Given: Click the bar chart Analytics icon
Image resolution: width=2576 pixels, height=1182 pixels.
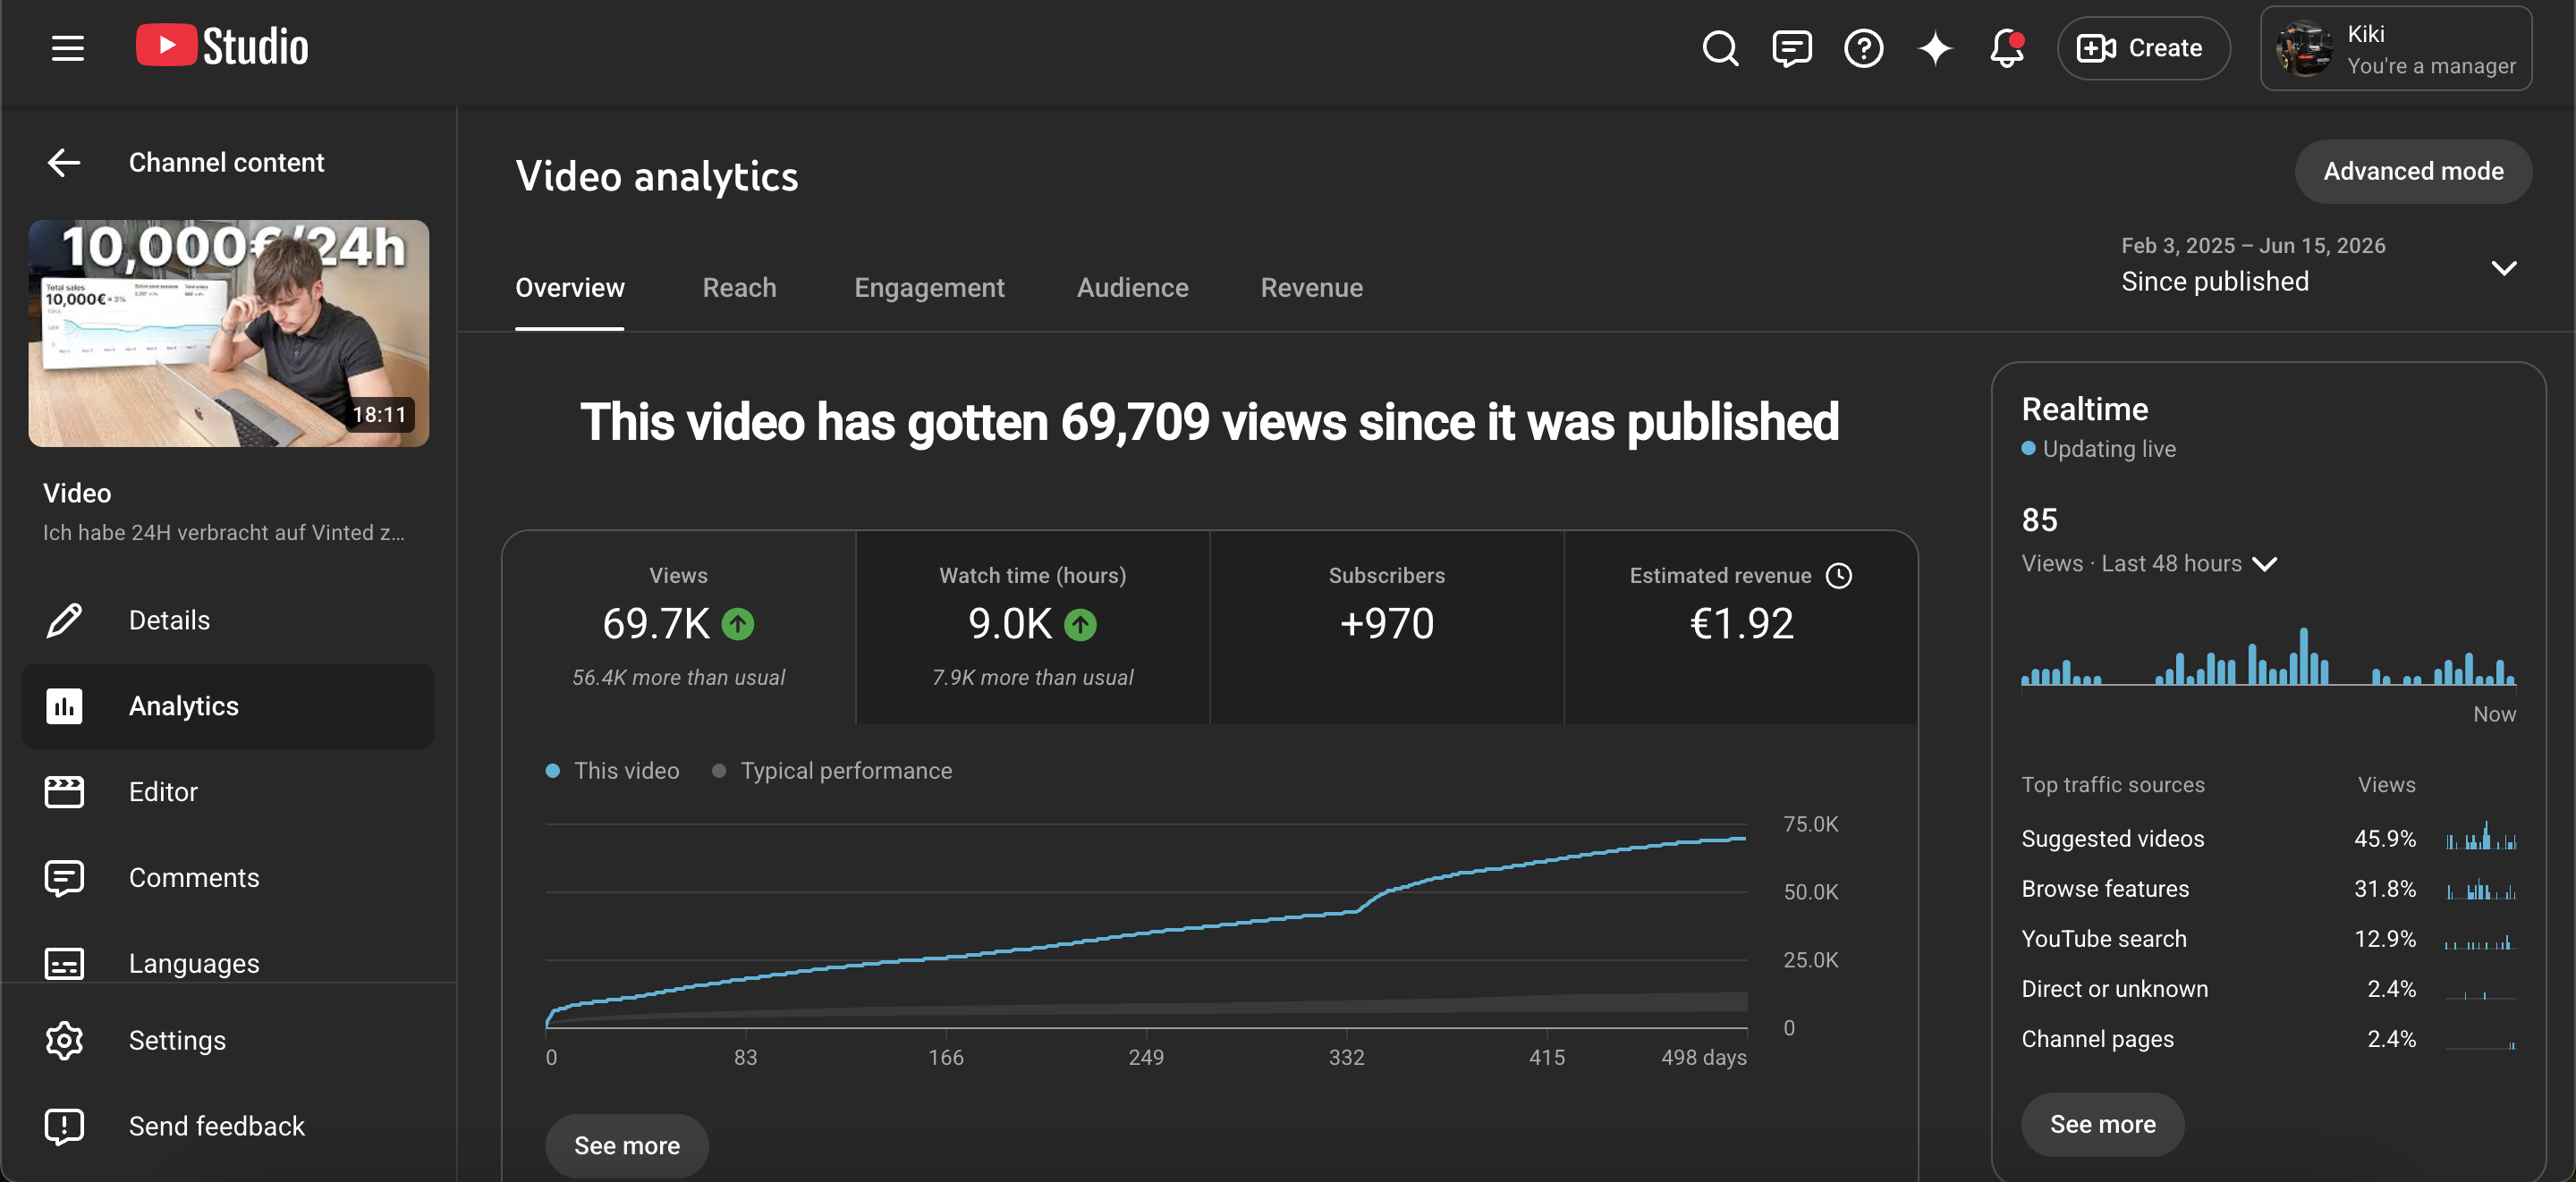Looking at the screenshot, I should click(x=64, y=706).
